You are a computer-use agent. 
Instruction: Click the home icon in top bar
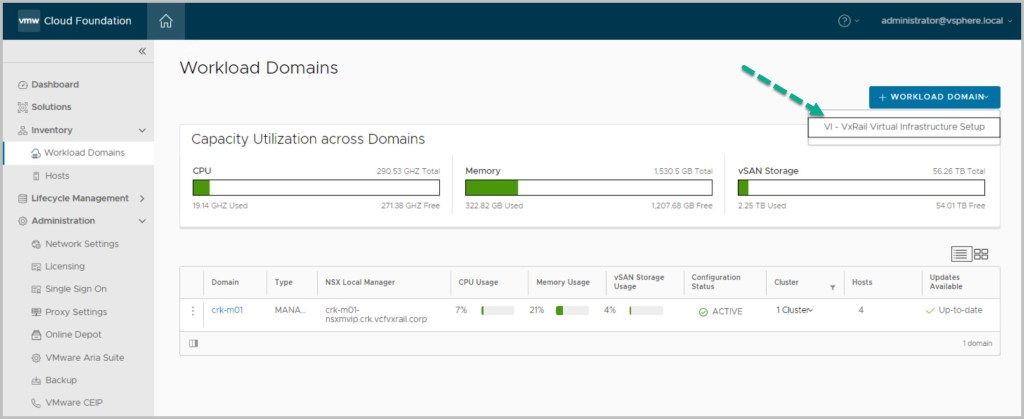[166, 21]
